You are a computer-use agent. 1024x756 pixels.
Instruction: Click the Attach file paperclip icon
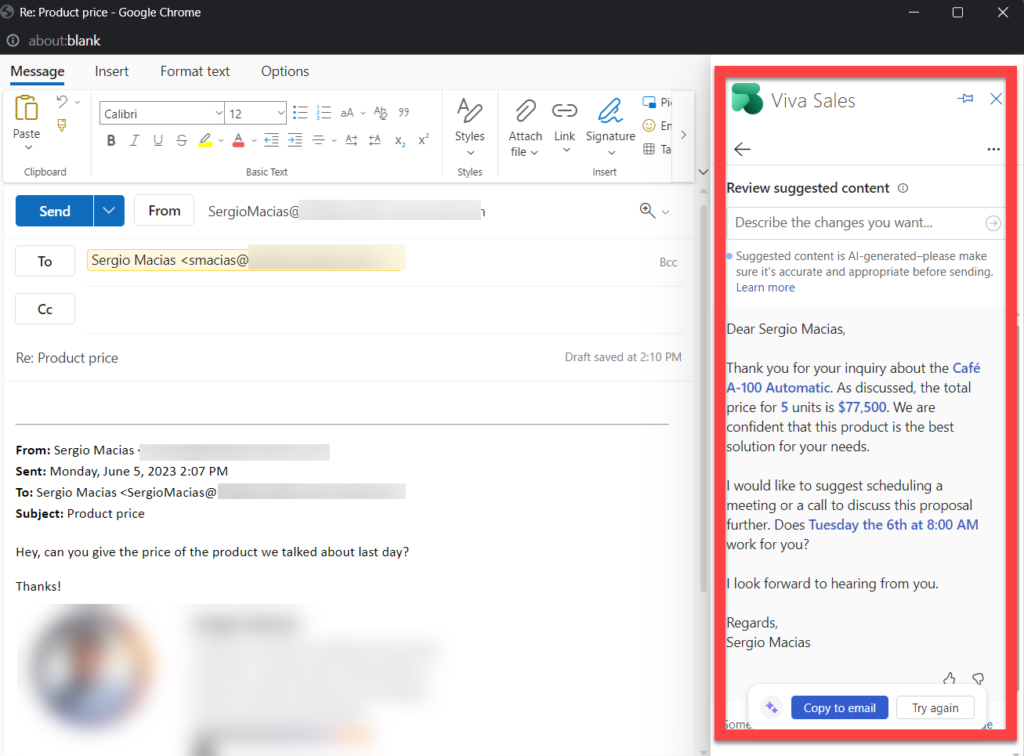[526, 110]
